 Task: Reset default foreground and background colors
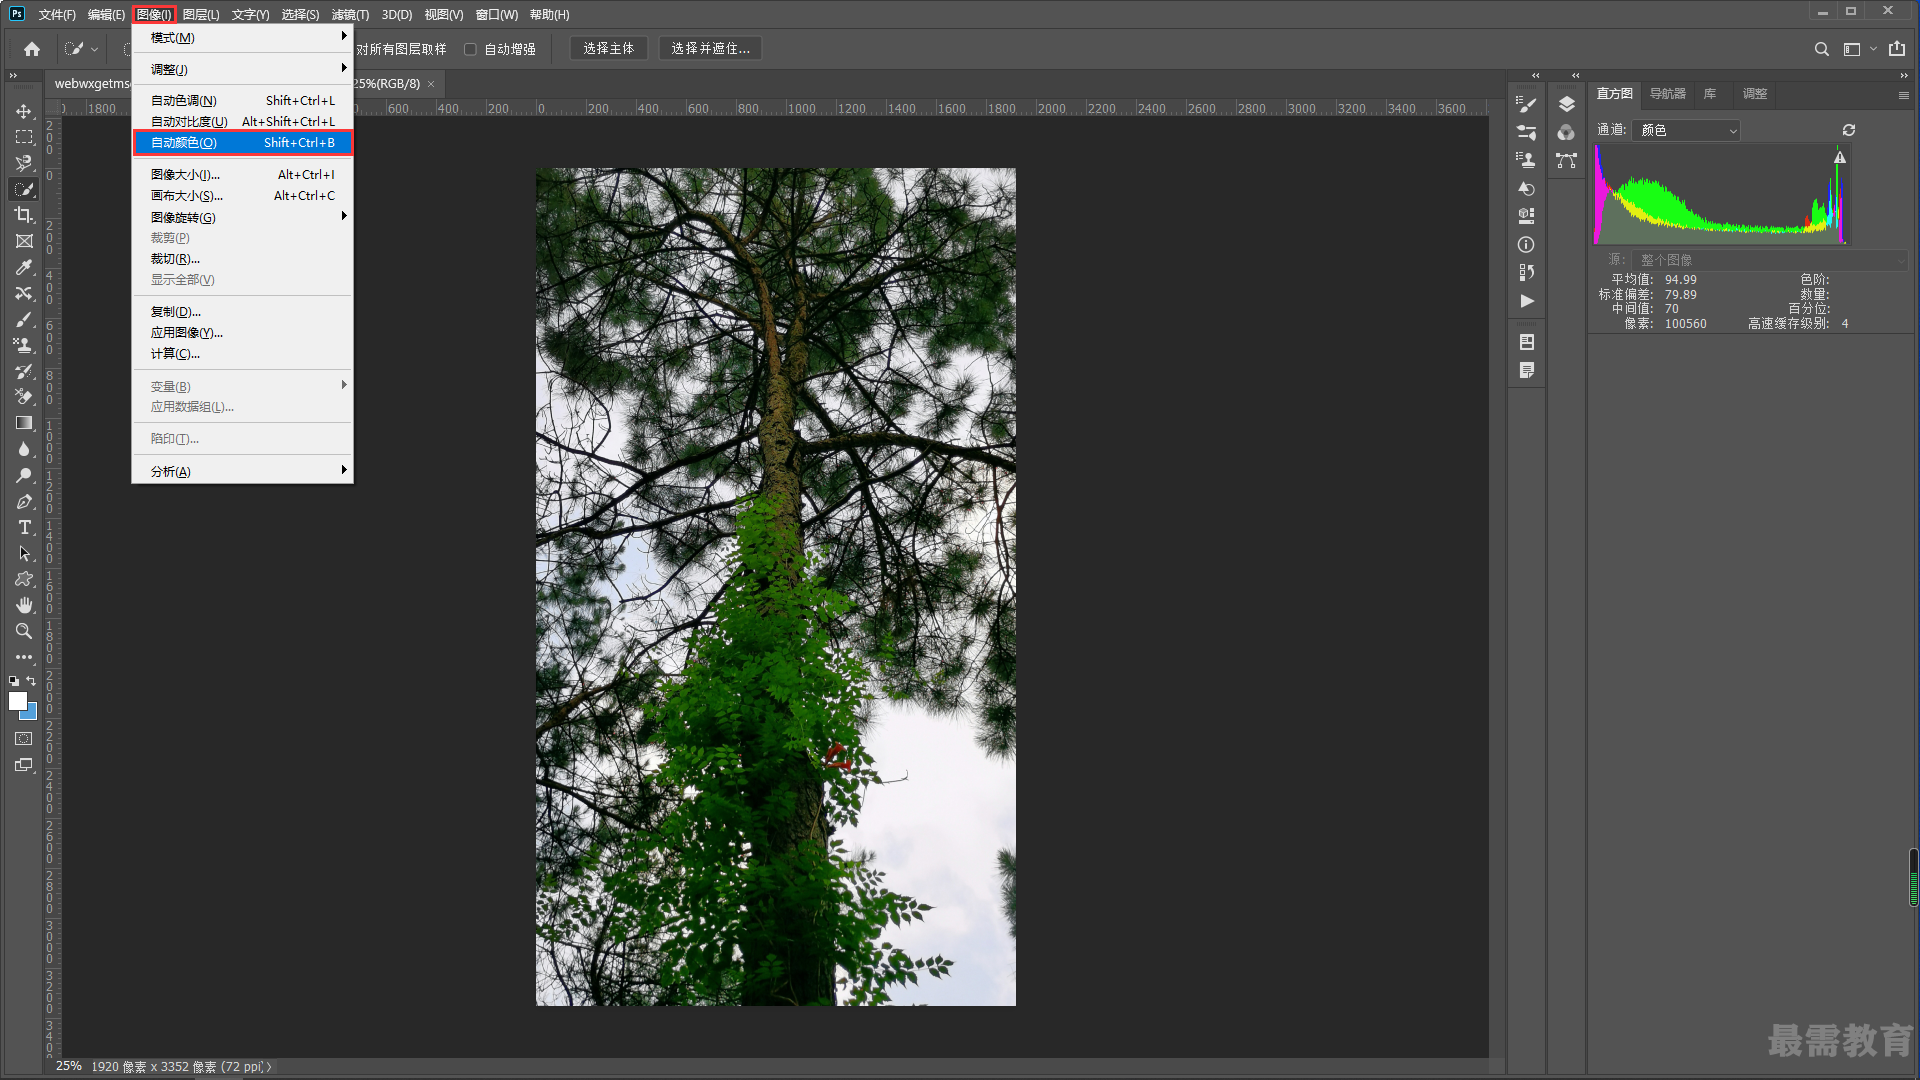[x=14, y=680]
